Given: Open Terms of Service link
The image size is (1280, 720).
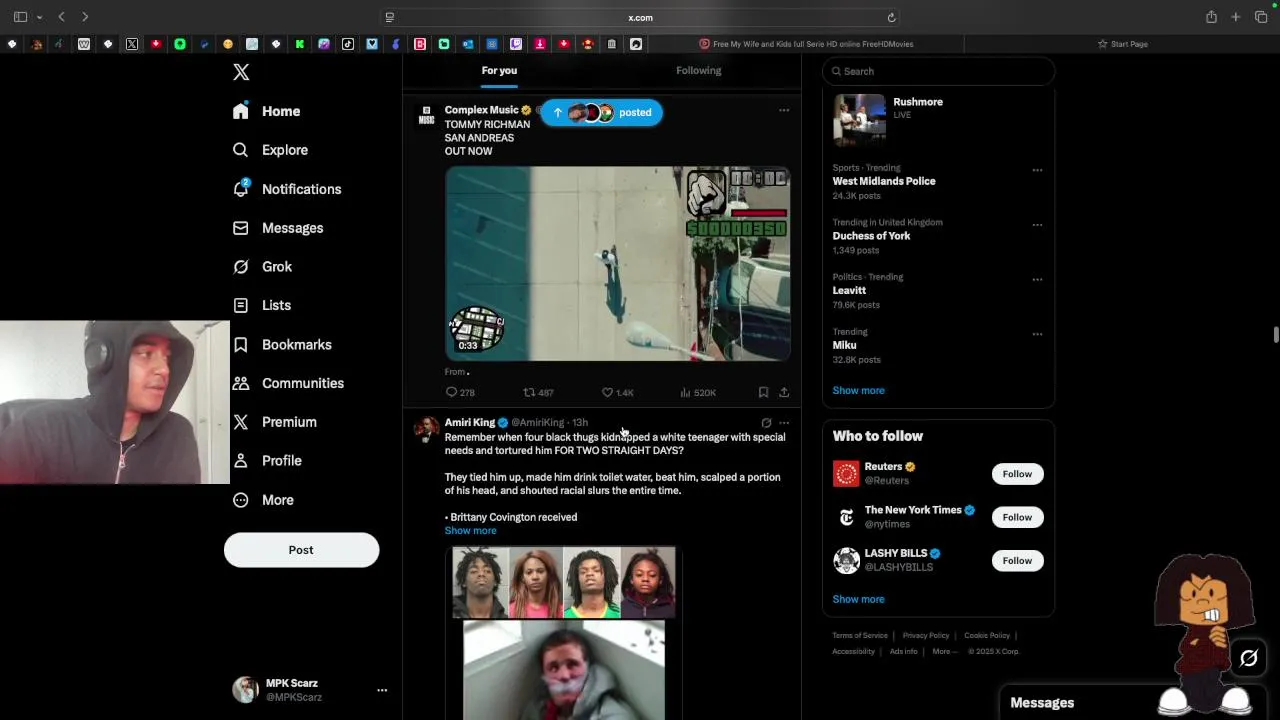Looking at the screenshot, I should (x=860, y=636).
